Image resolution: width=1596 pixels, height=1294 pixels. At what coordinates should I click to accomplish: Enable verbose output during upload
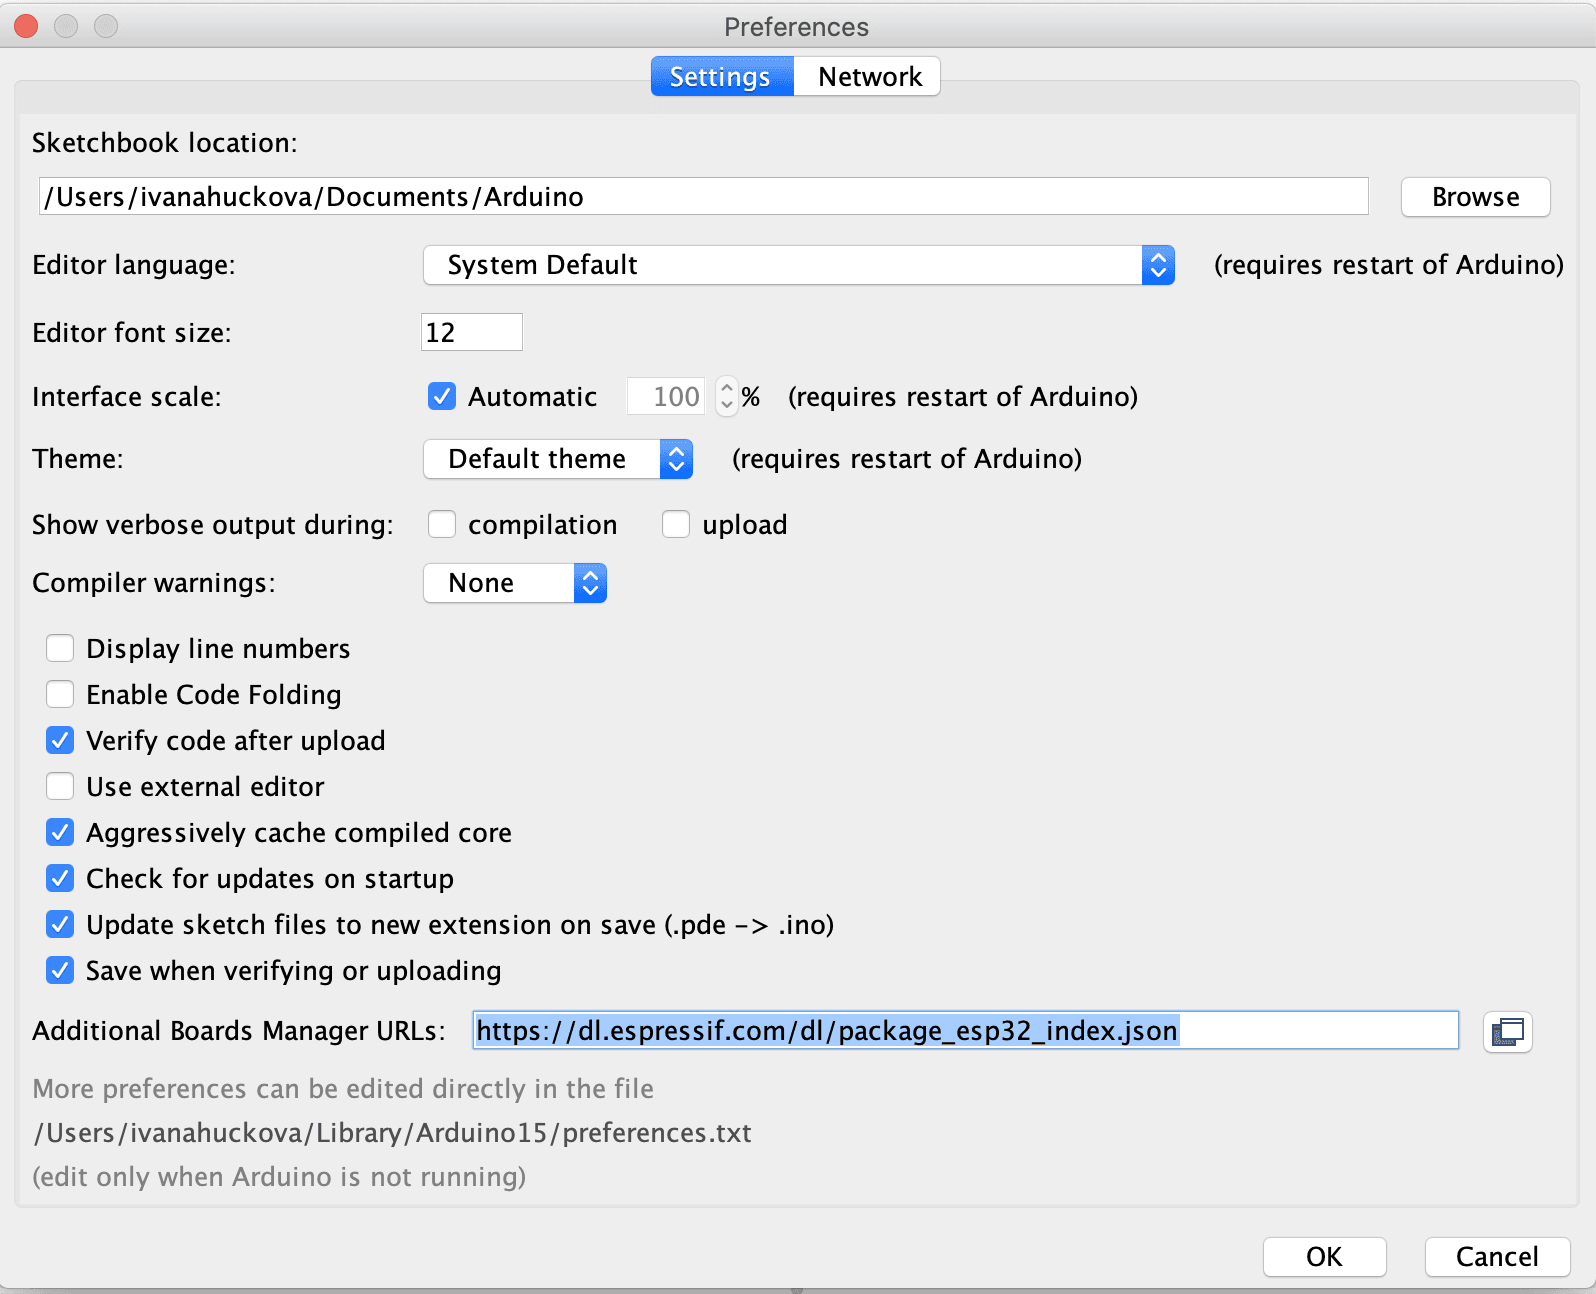[676, 525]
